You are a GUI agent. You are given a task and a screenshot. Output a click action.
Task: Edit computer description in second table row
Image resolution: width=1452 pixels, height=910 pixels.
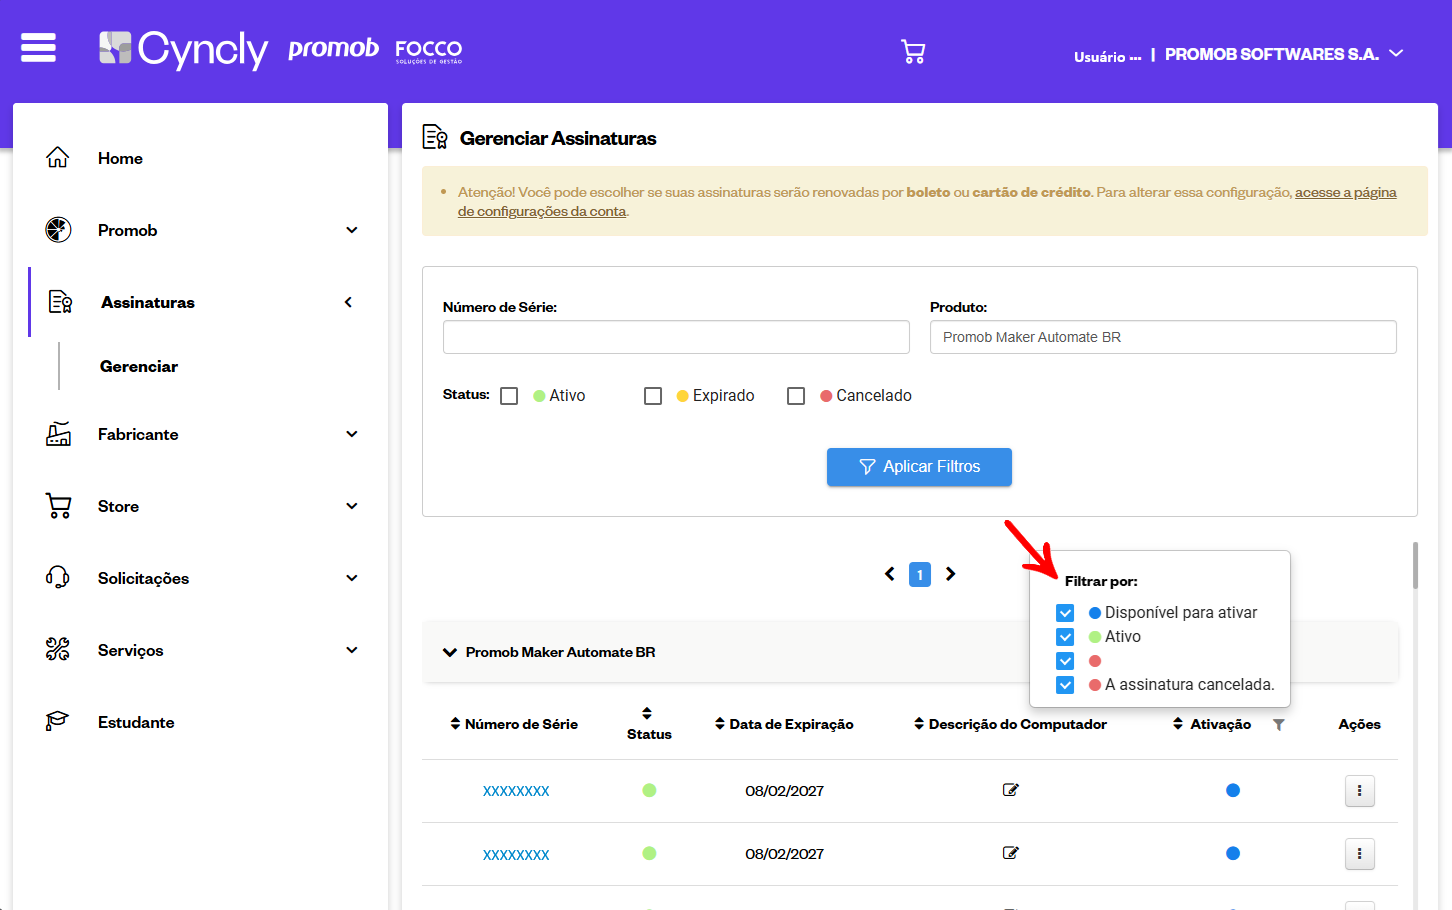(x=1011, y=853)
